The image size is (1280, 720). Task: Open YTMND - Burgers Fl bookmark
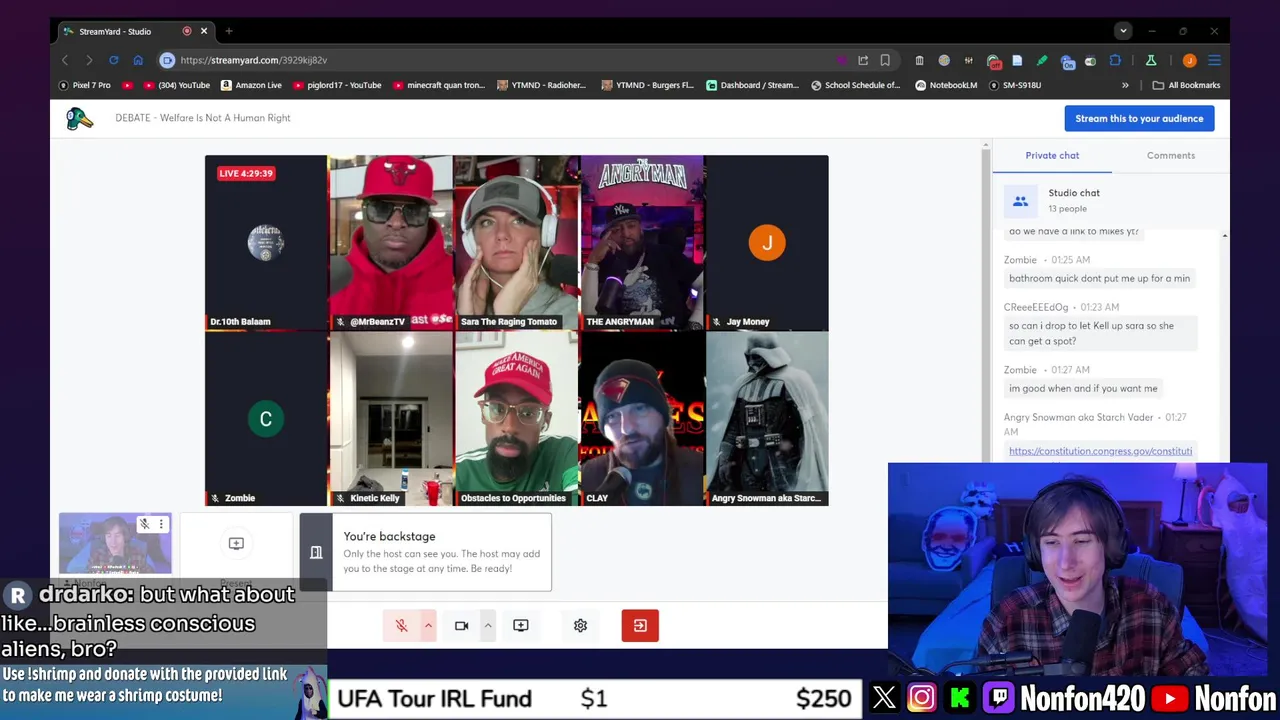(648, 85)
